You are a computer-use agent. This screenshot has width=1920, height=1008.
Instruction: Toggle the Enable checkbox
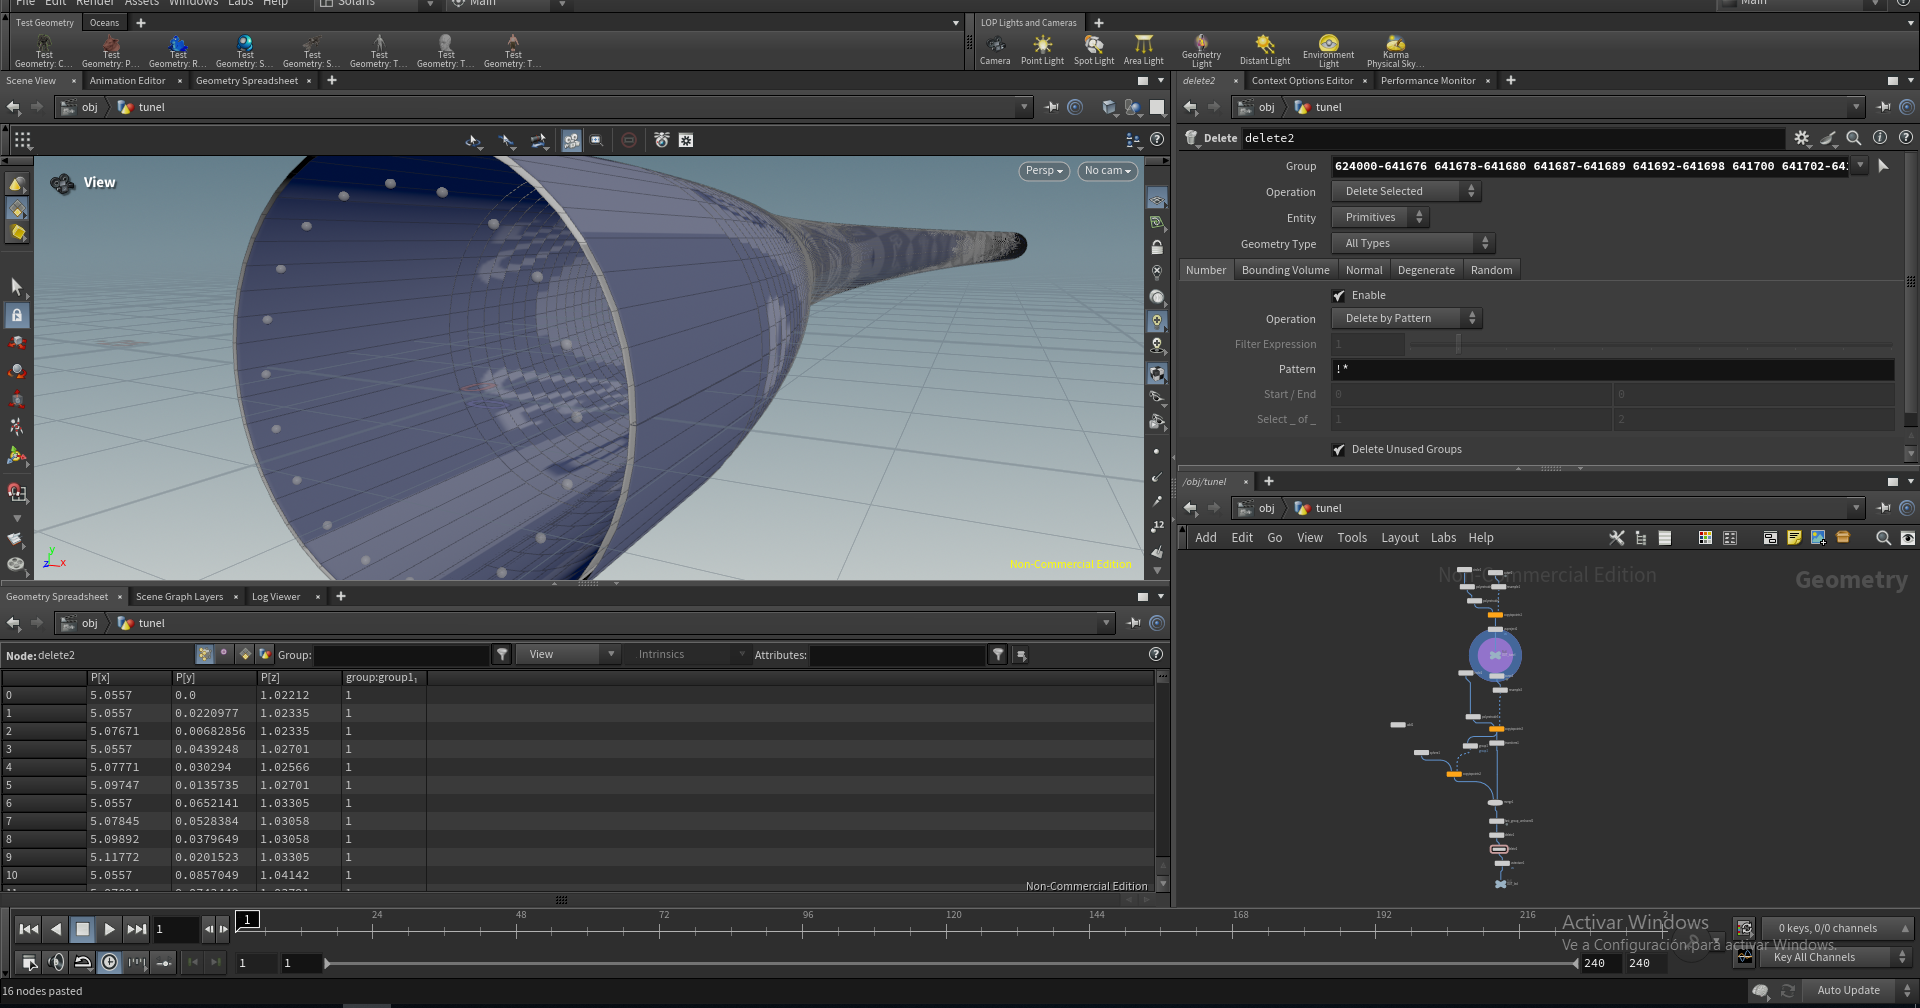pyautogui.click(x=1339, y=296)
